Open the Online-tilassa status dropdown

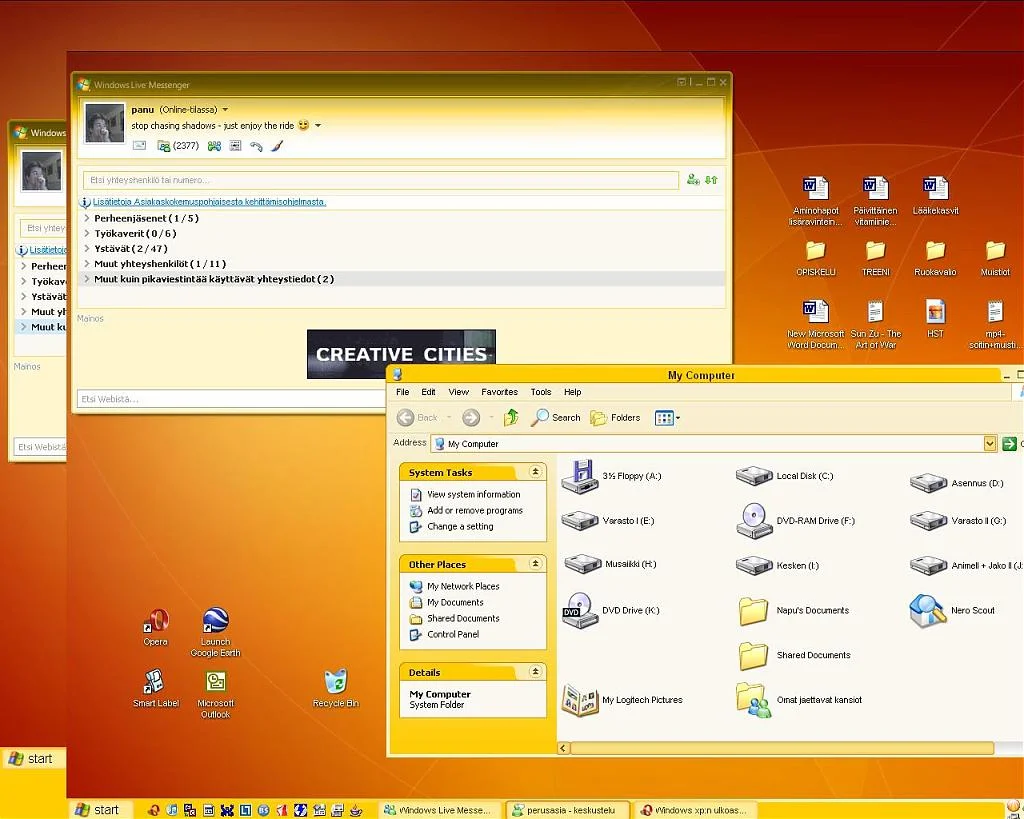click(x=225, y=110)
